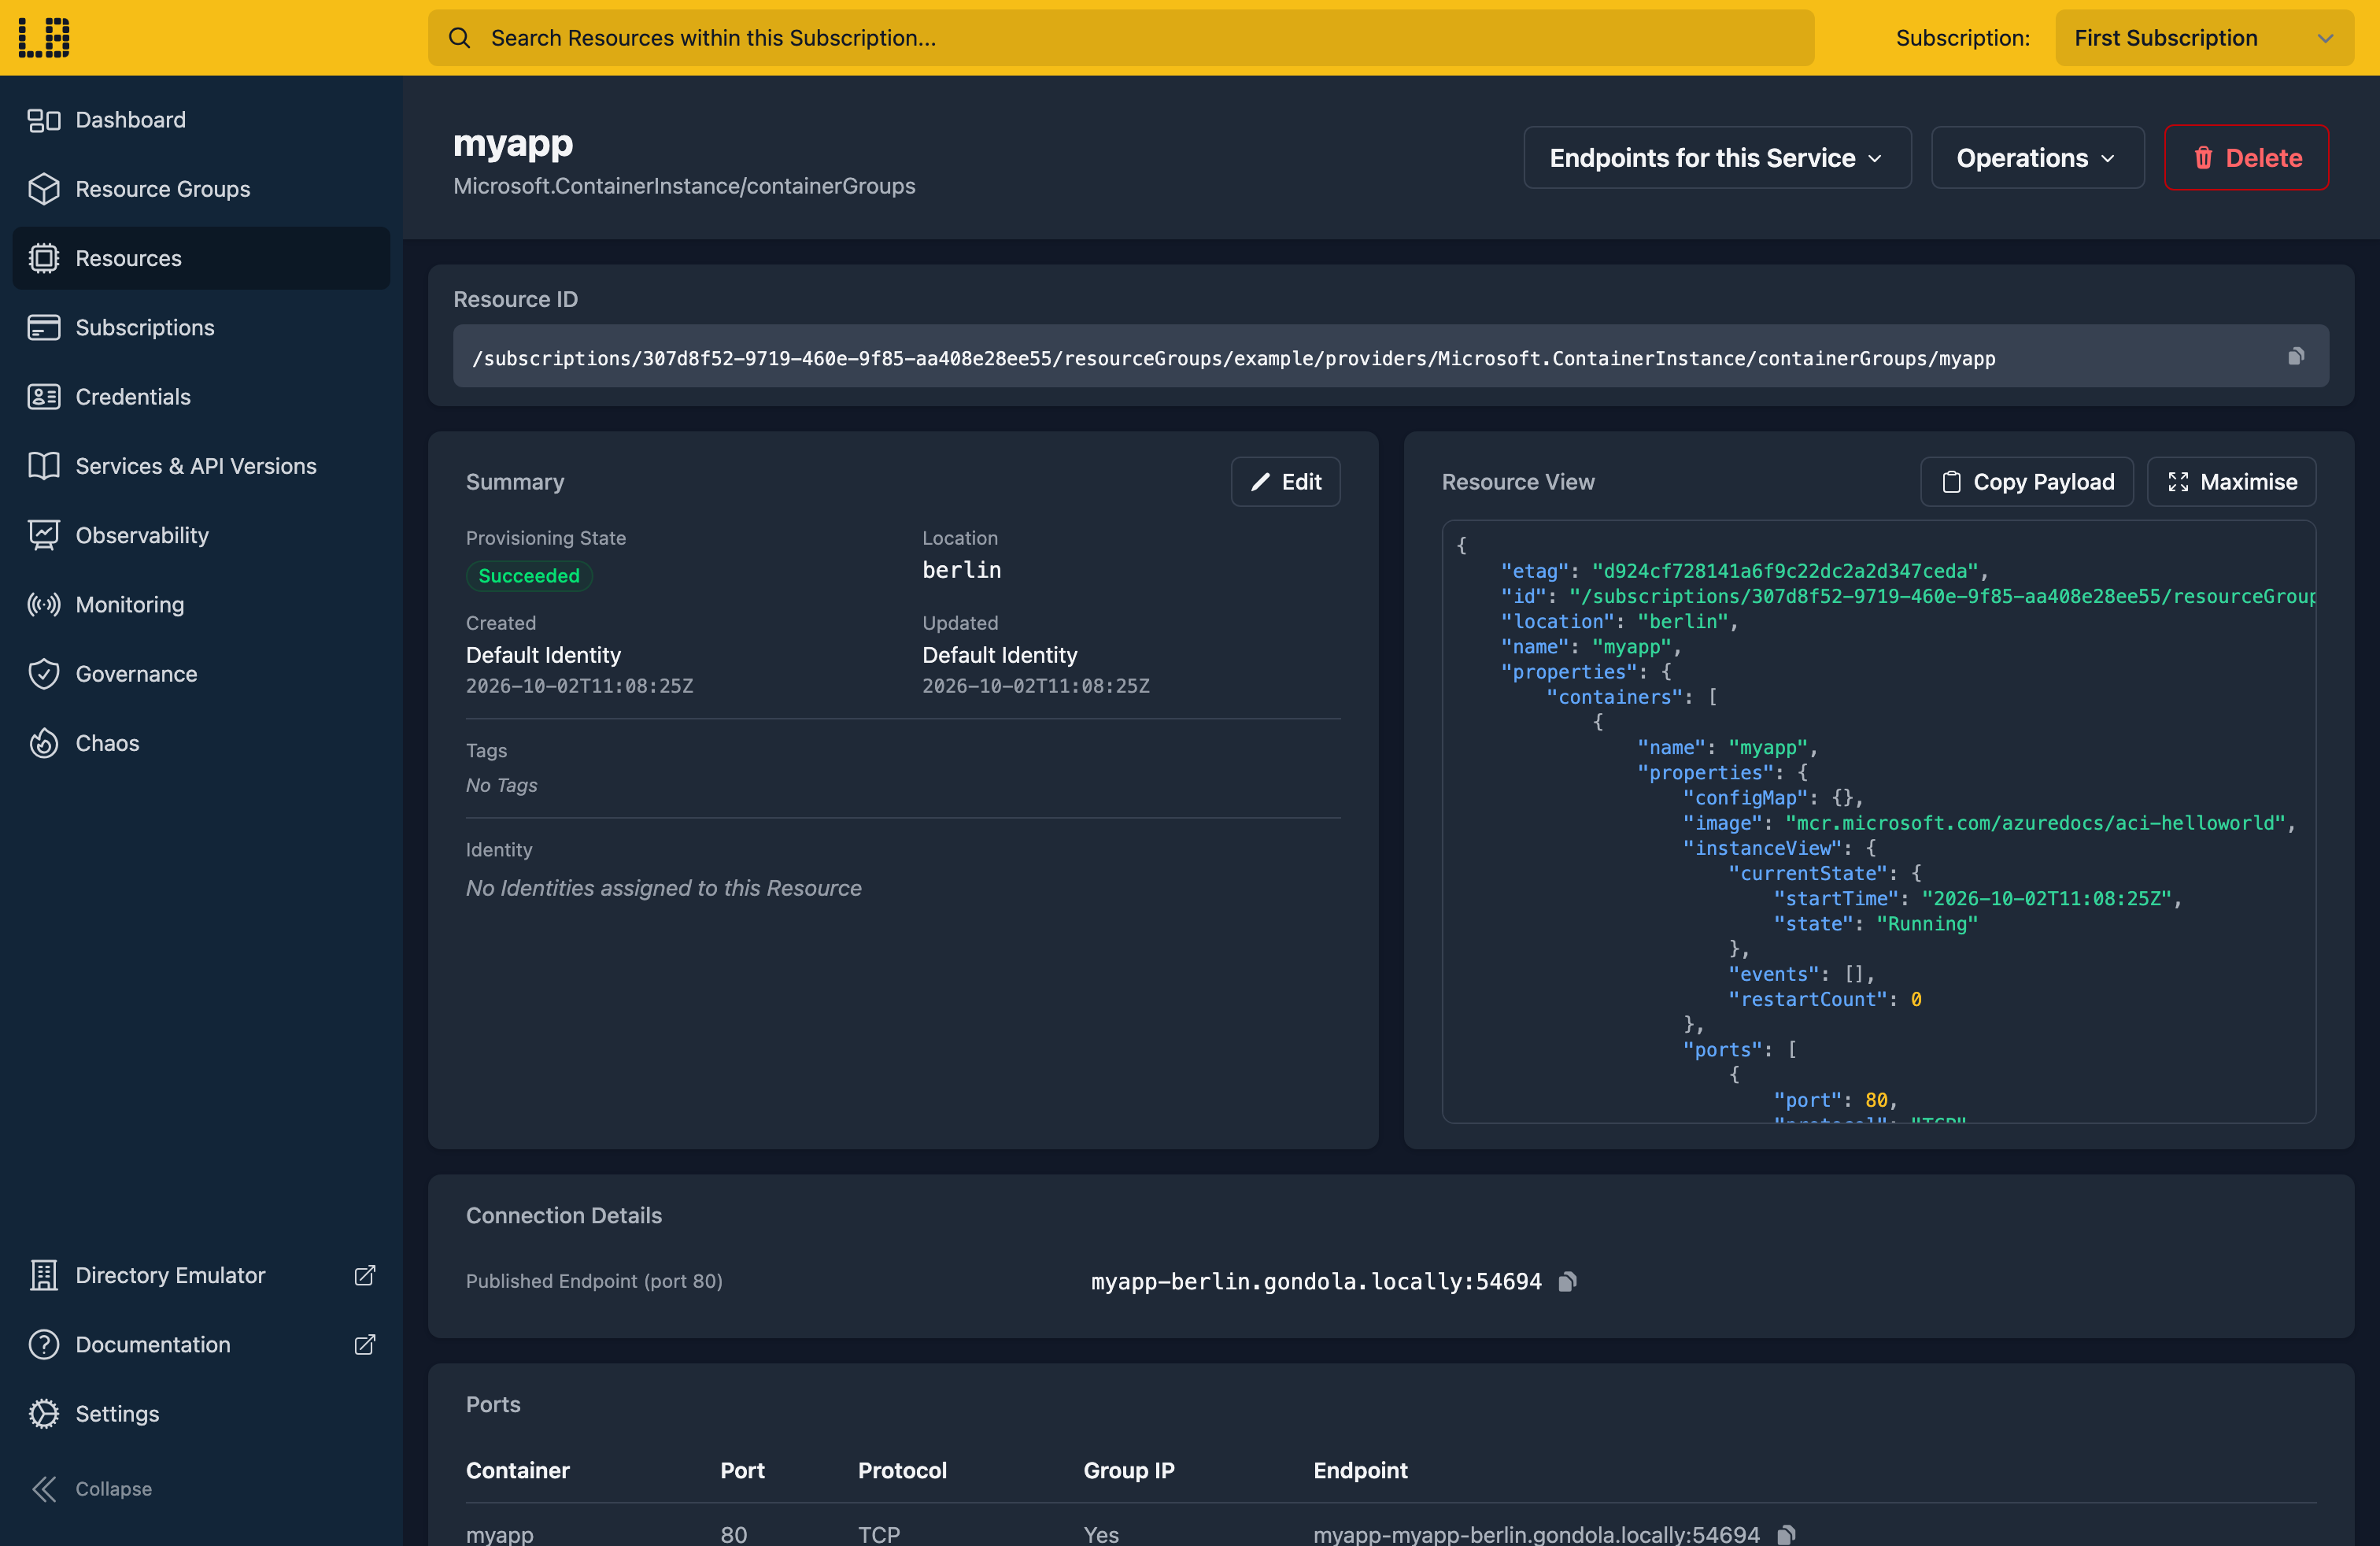Click the Dashboard icon in sidebar
2380x1546 pixels.
44,120
